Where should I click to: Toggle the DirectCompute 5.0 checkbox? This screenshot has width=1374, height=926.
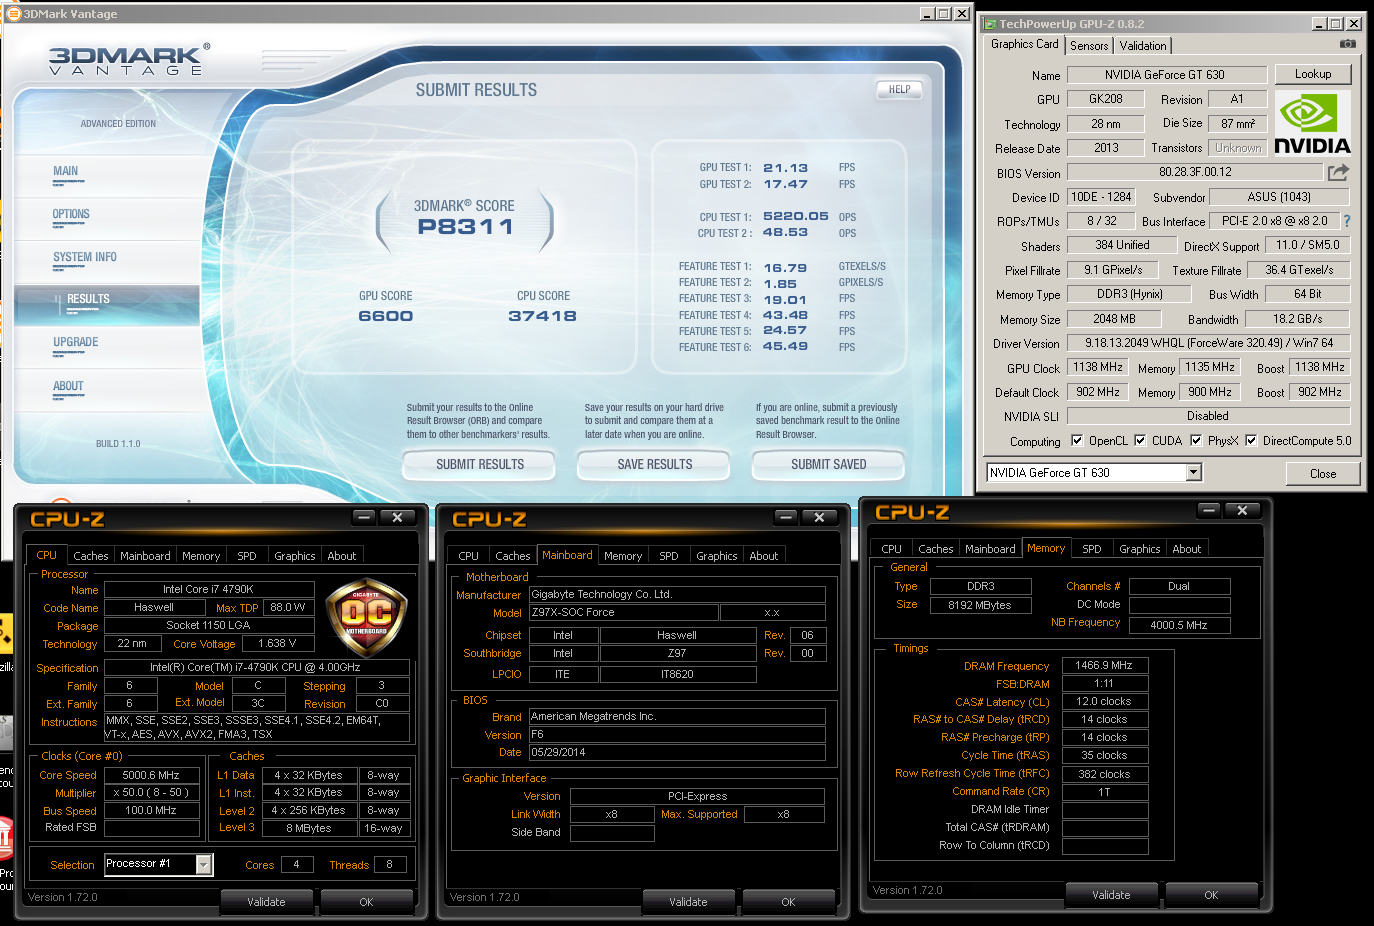[x=1251, y=440]
